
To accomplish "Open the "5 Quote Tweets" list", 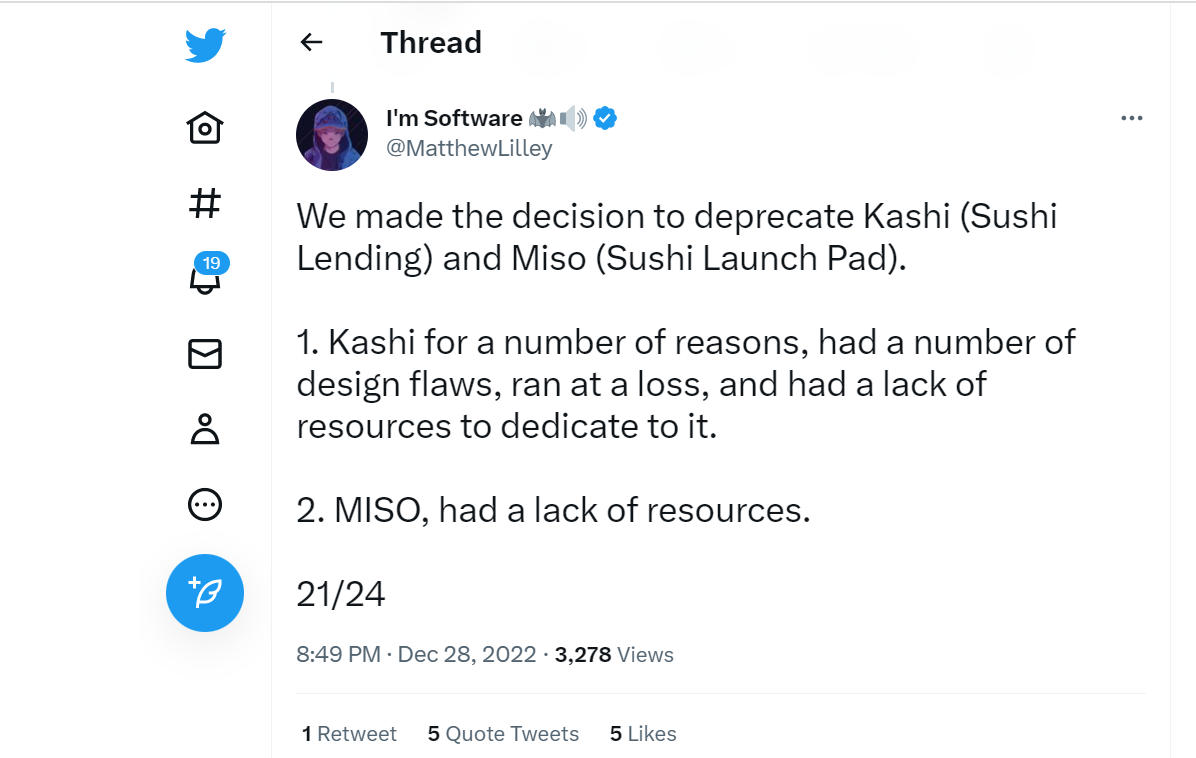I will (503, 734).
